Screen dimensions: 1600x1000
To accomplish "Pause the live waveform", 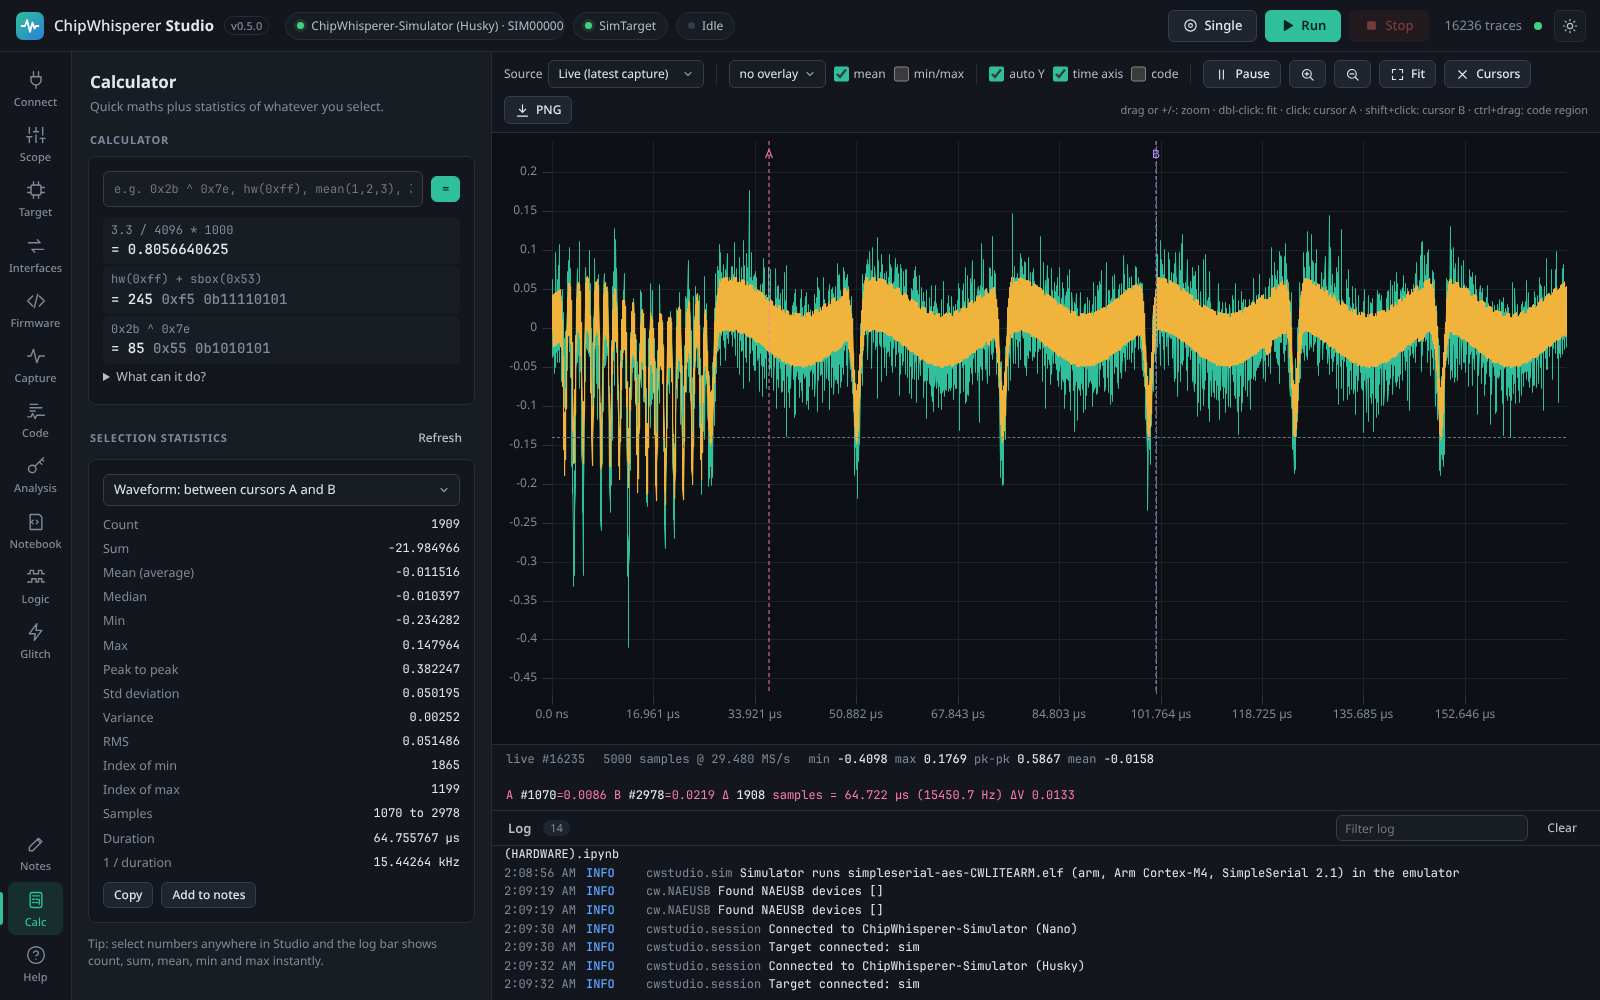I will click(1242, 74).
